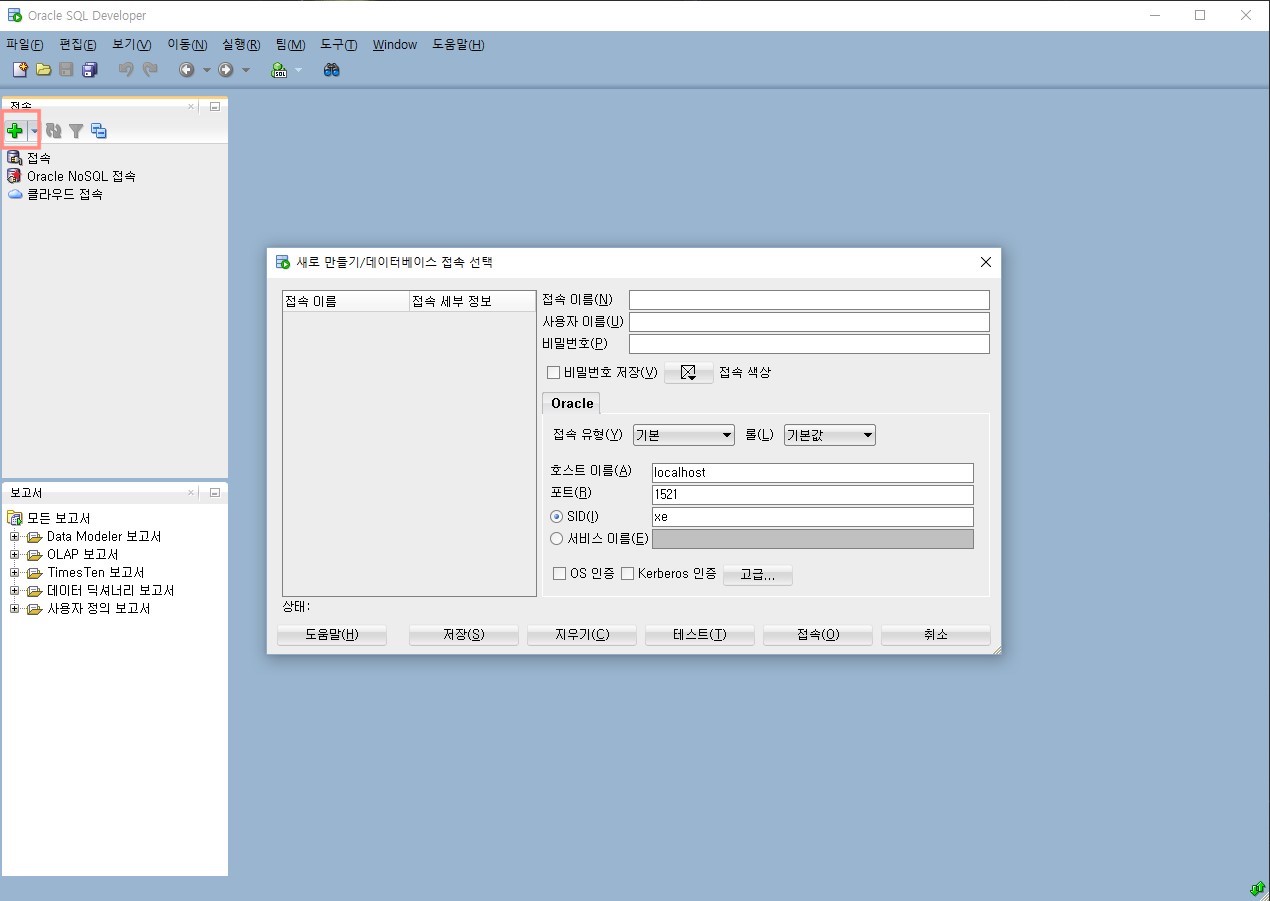Viewport: 1270px width, 901px height.
Task: Click the 저장(S) button
Action: (464, 635)
